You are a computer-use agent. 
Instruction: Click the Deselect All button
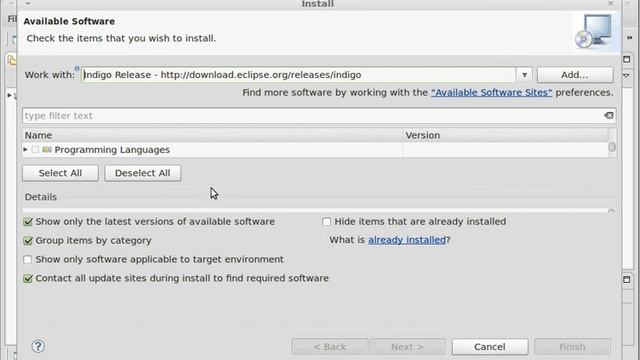142,173
